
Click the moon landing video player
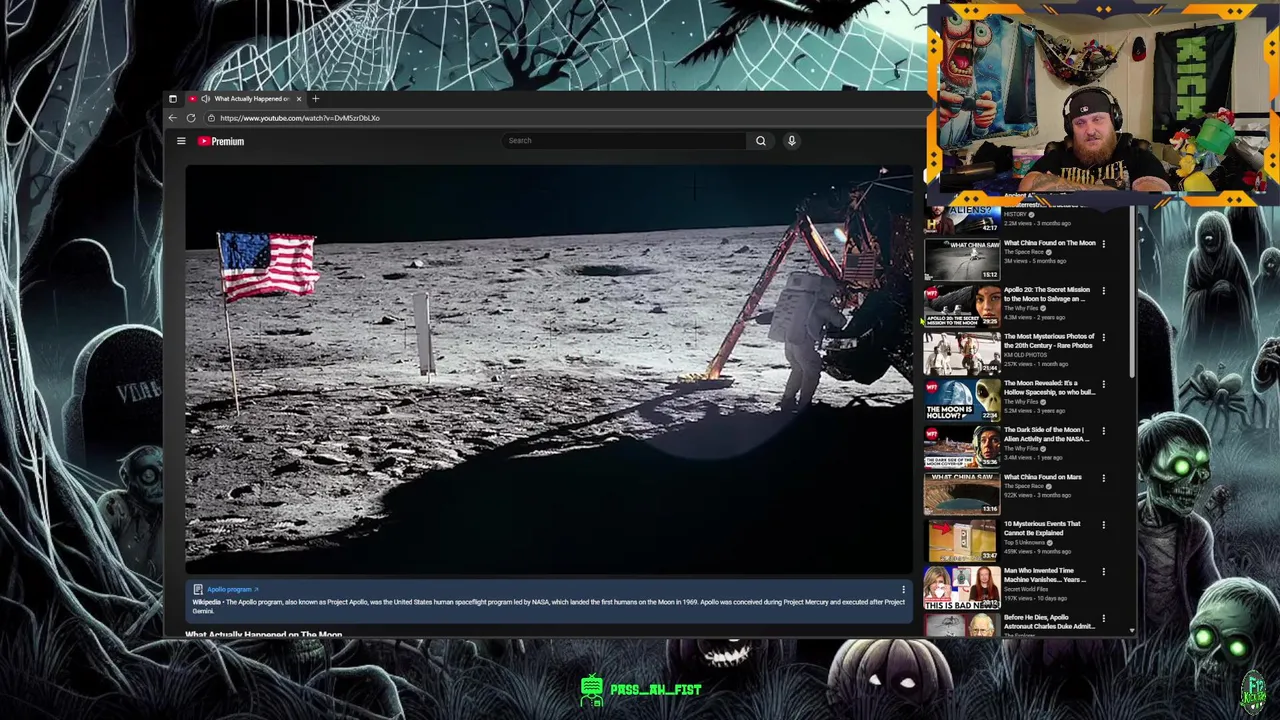[x=549, y=370]
